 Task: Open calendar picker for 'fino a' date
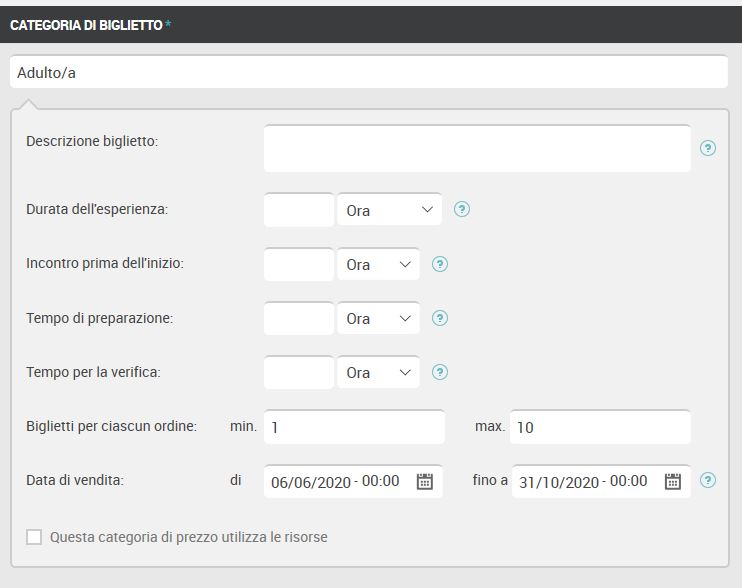672,482
